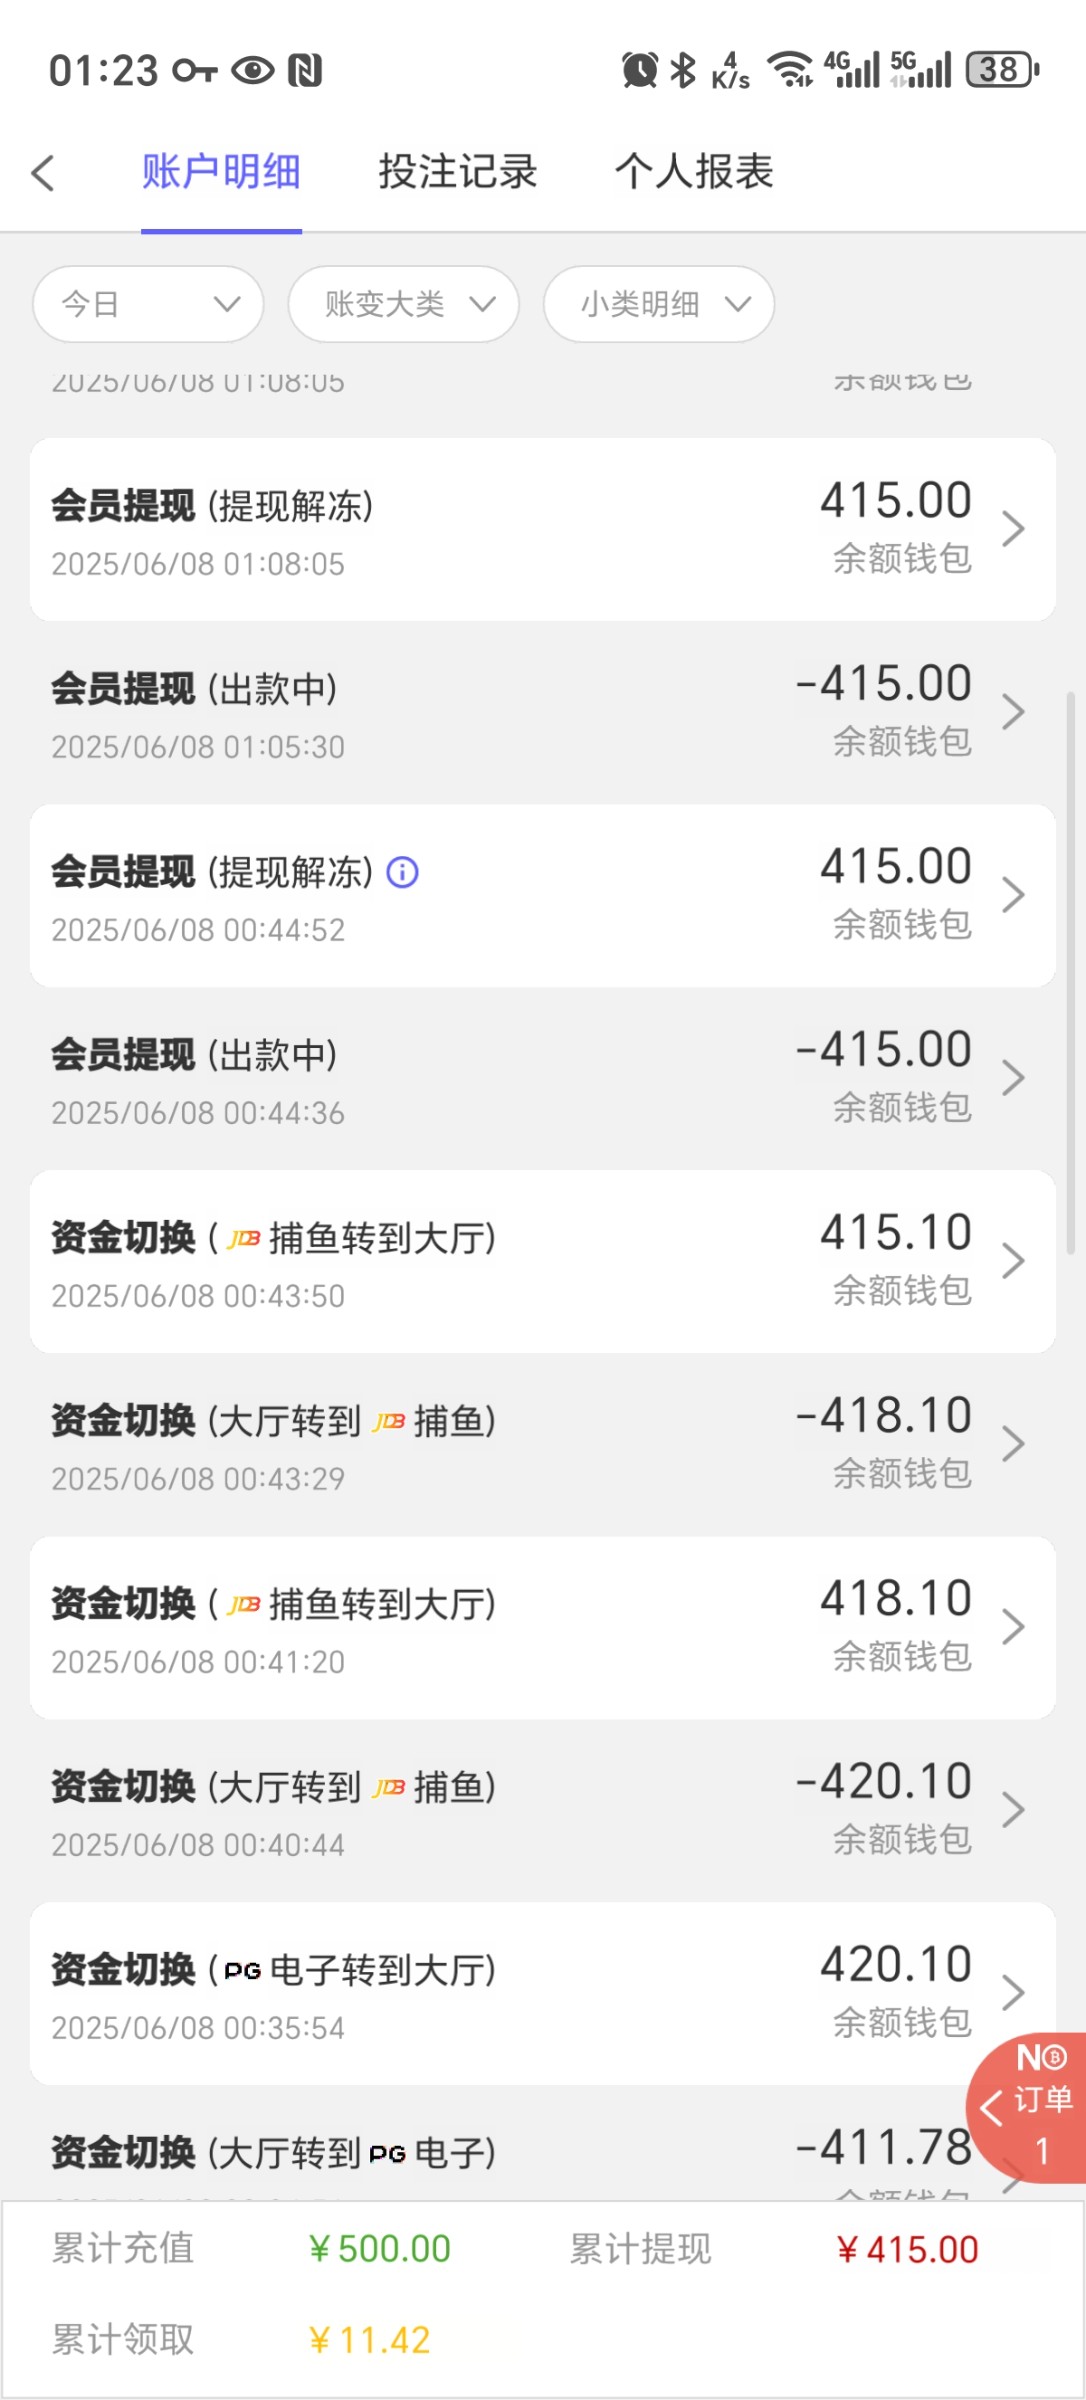
Task: Tap the battery indicator icon
Action: click(1002, 70)
